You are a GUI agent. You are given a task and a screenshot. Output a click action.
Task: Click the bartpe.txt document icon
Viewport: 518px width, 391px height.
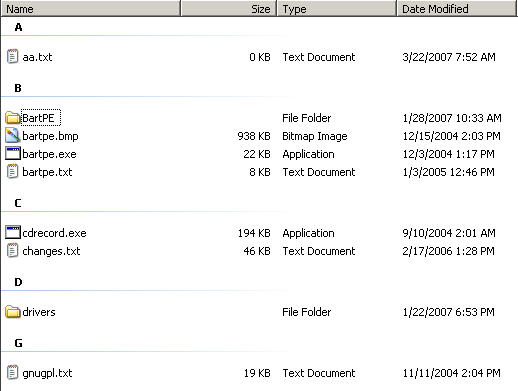12,172
